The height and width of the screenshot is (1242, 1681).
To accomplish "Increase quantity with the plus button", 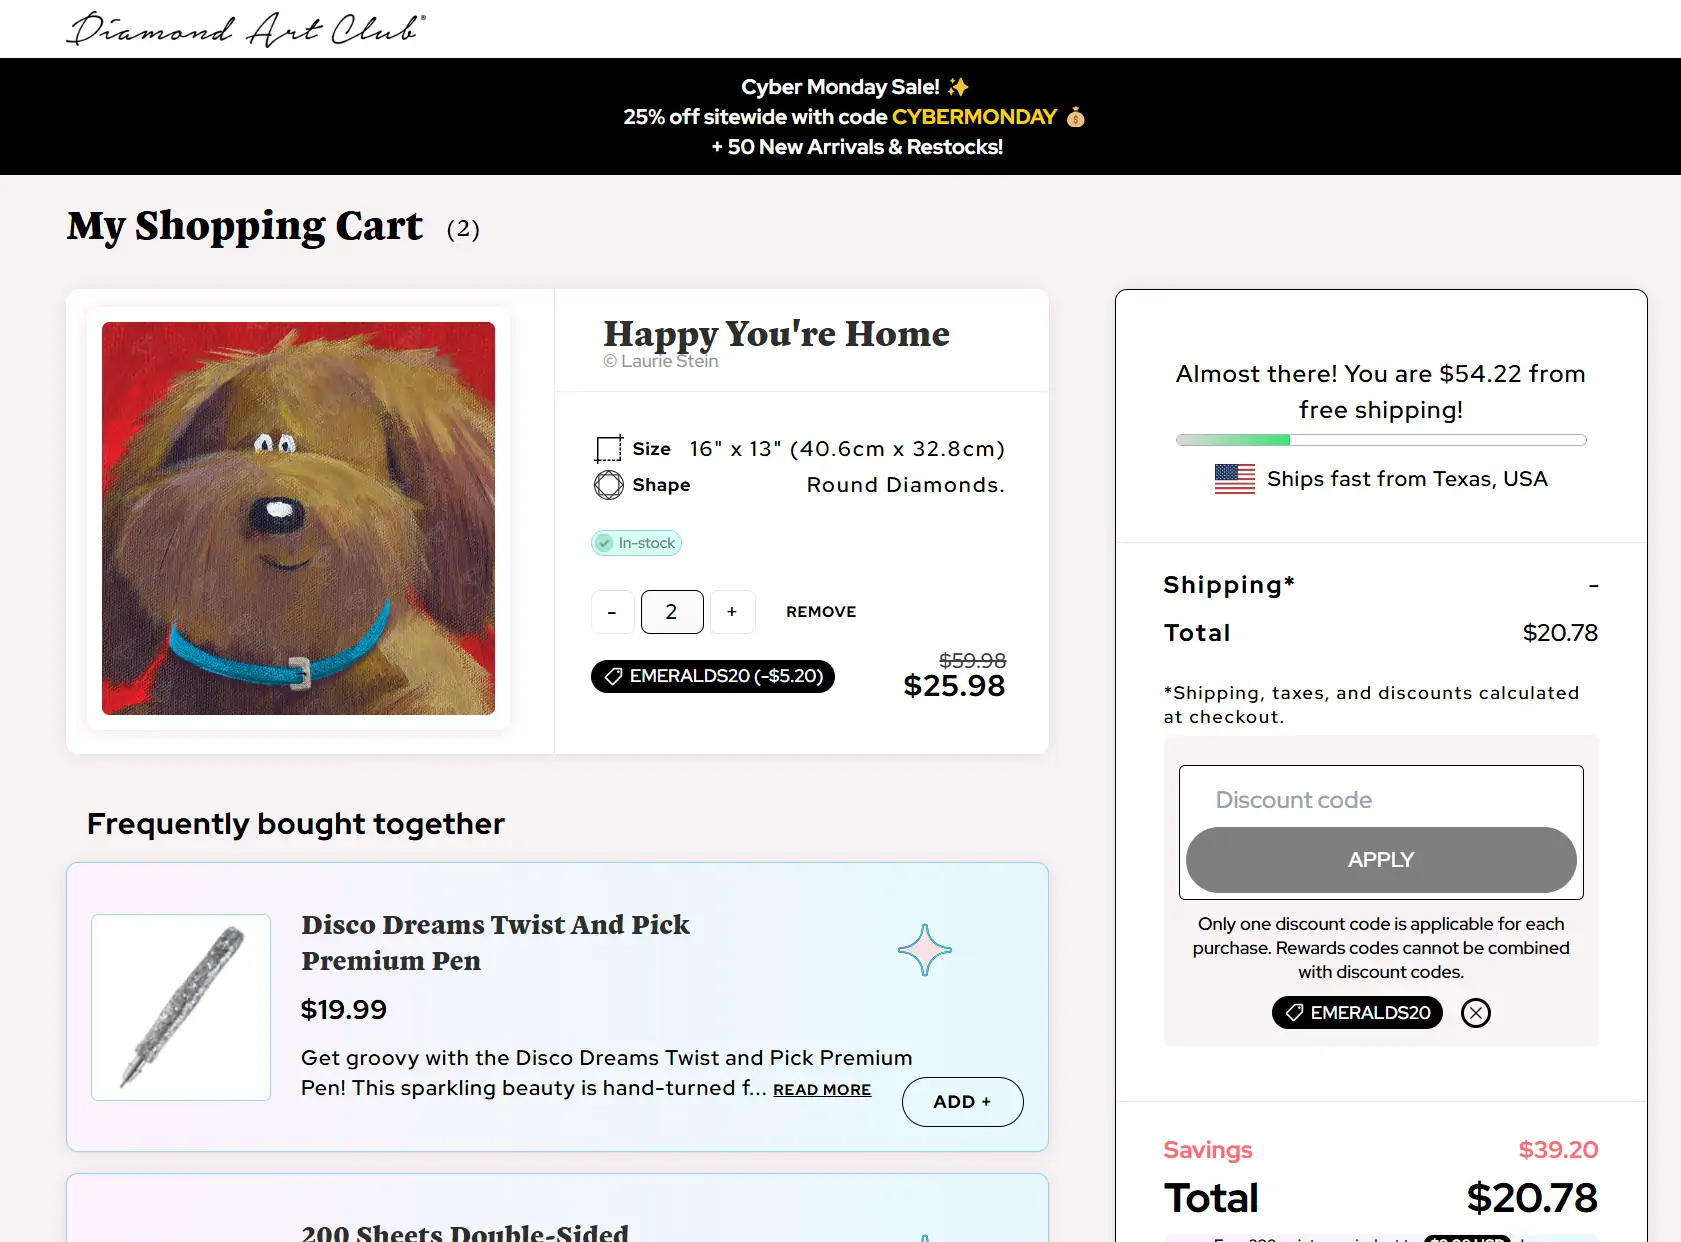I will click(x=732, y=612).
